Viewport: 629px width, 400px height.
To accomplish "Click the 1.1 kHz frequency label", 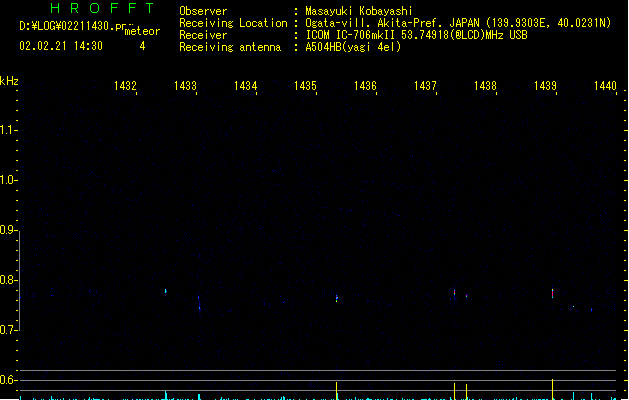I will (x=8, y=130).
